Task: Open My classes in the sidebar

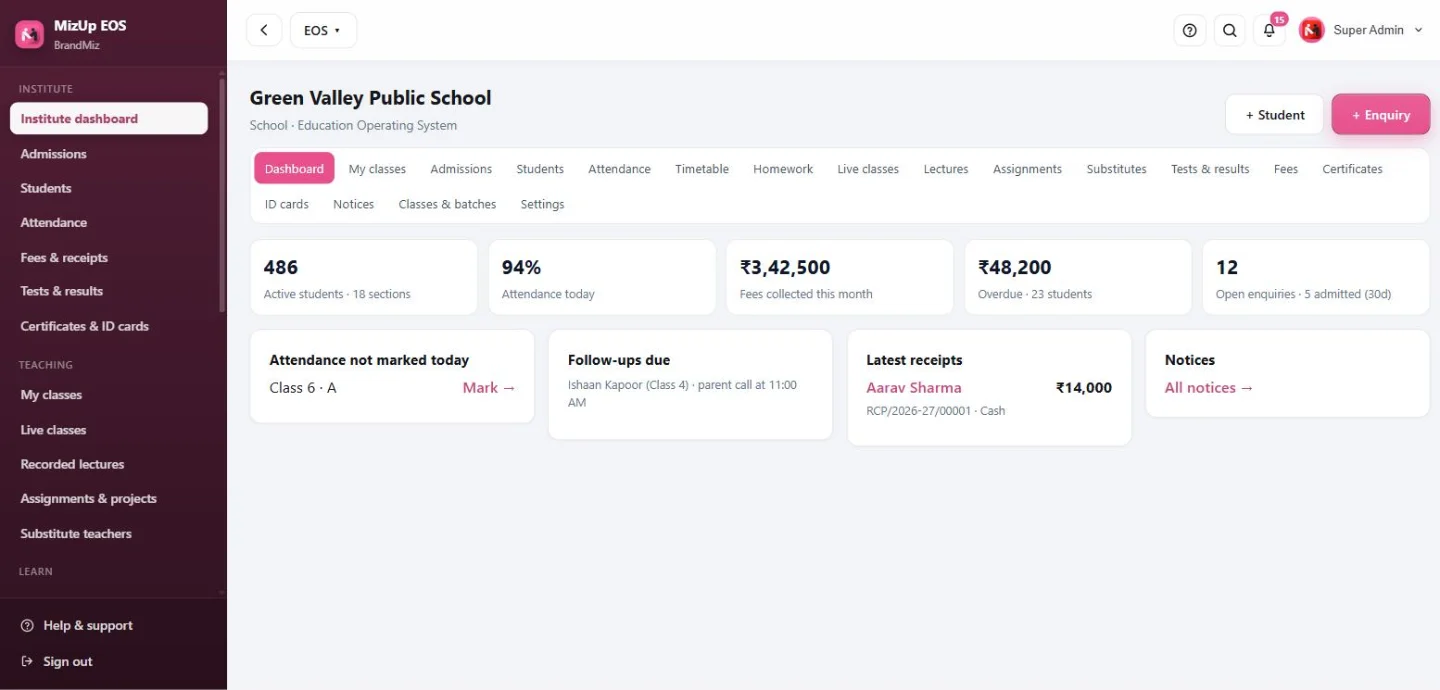Action: click(109, 395)
